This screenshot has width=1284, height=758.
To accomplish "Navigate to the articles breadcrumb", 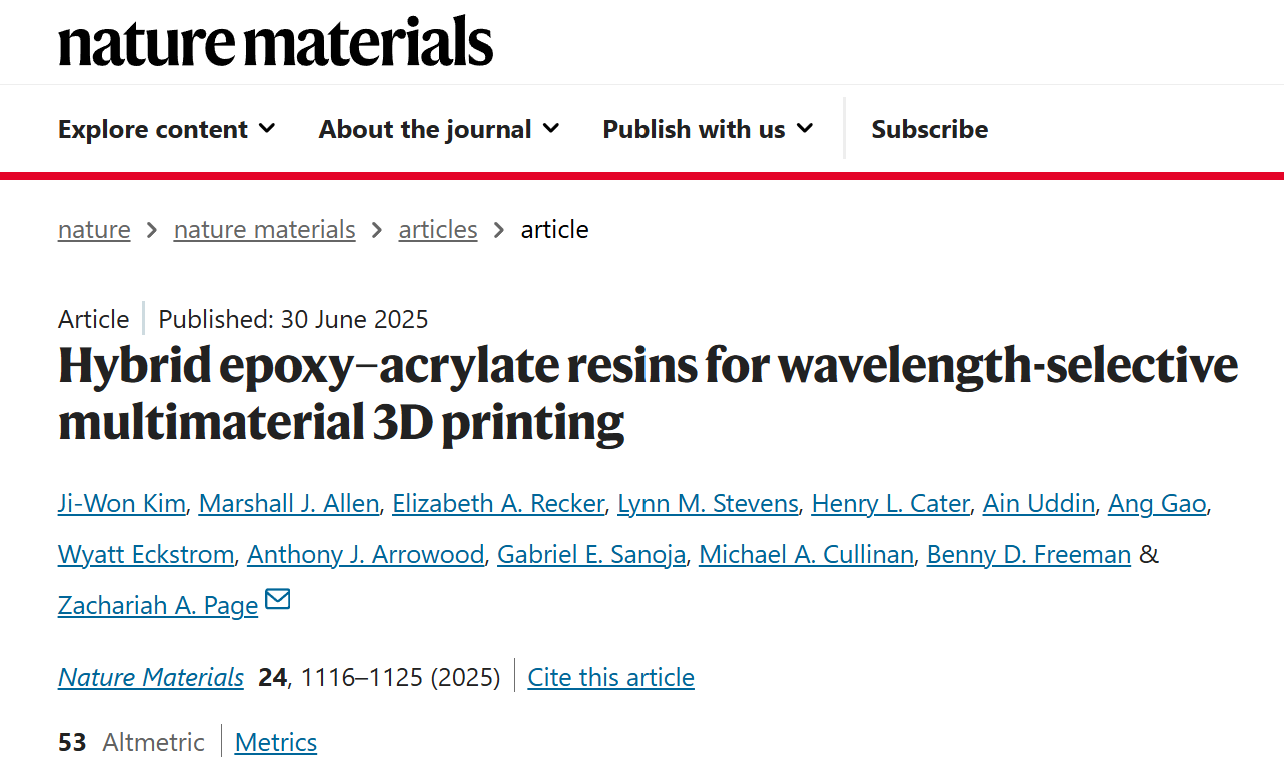I will coord(438,229).
